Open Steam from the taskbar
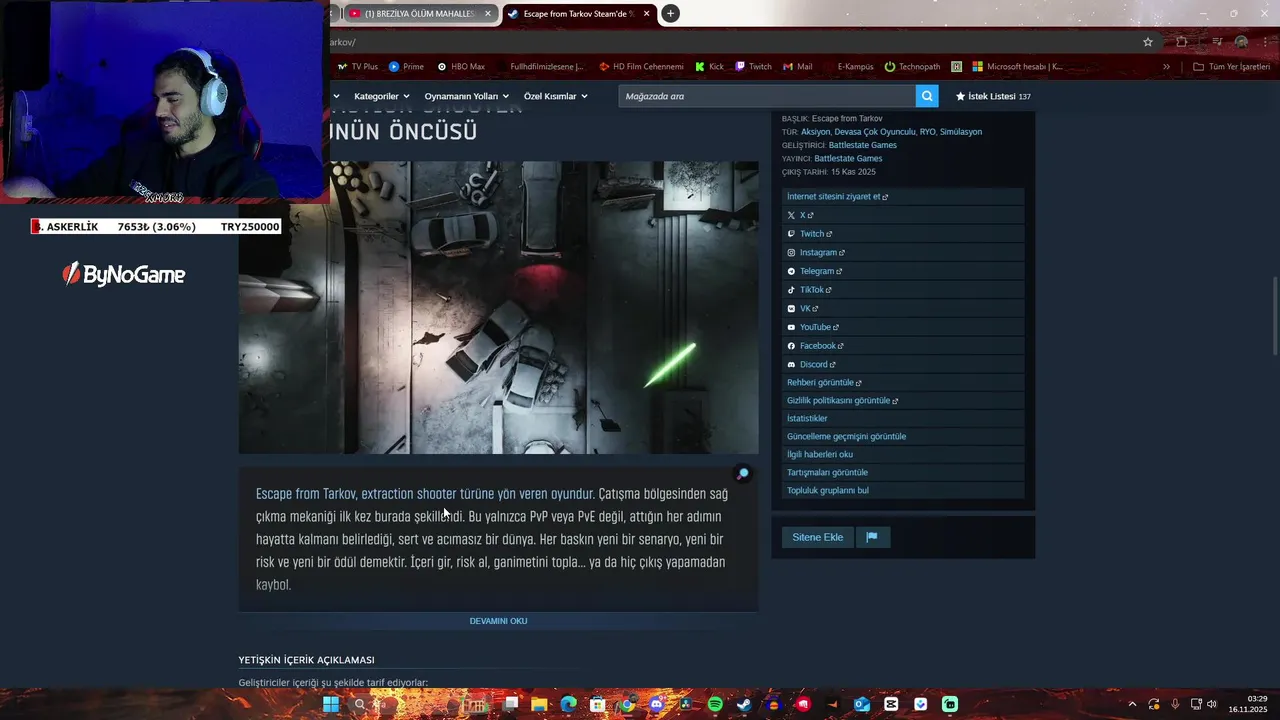The width and height of the screenshot is (1280, 720). tap(744, 704)
